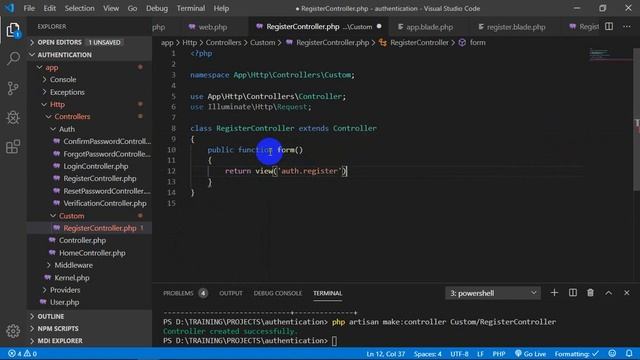Collapse the Controllers folder
This screenshot has width=640, height=360.
pos(89,117)
